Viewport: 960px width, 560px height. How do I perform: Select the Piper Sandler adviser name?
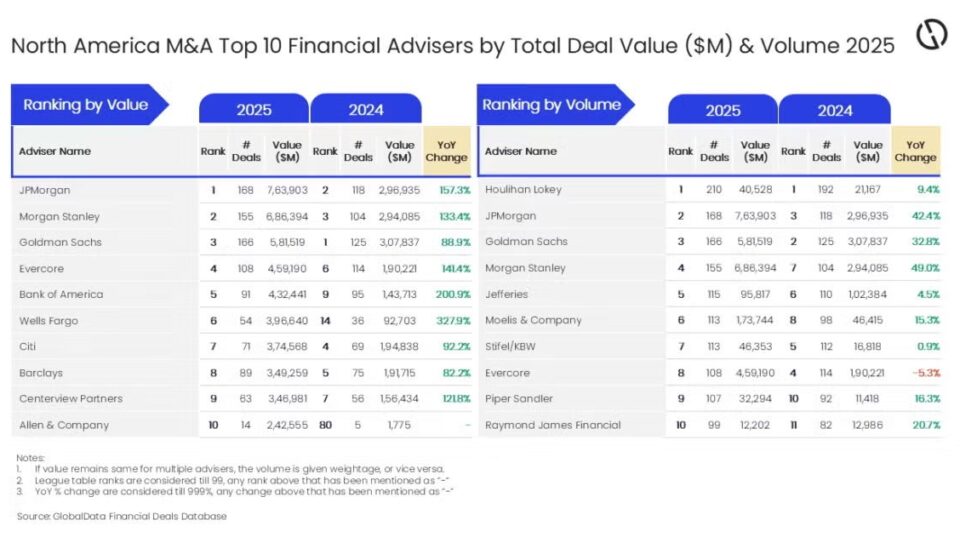pyautogui.click(x=518, y=398)
